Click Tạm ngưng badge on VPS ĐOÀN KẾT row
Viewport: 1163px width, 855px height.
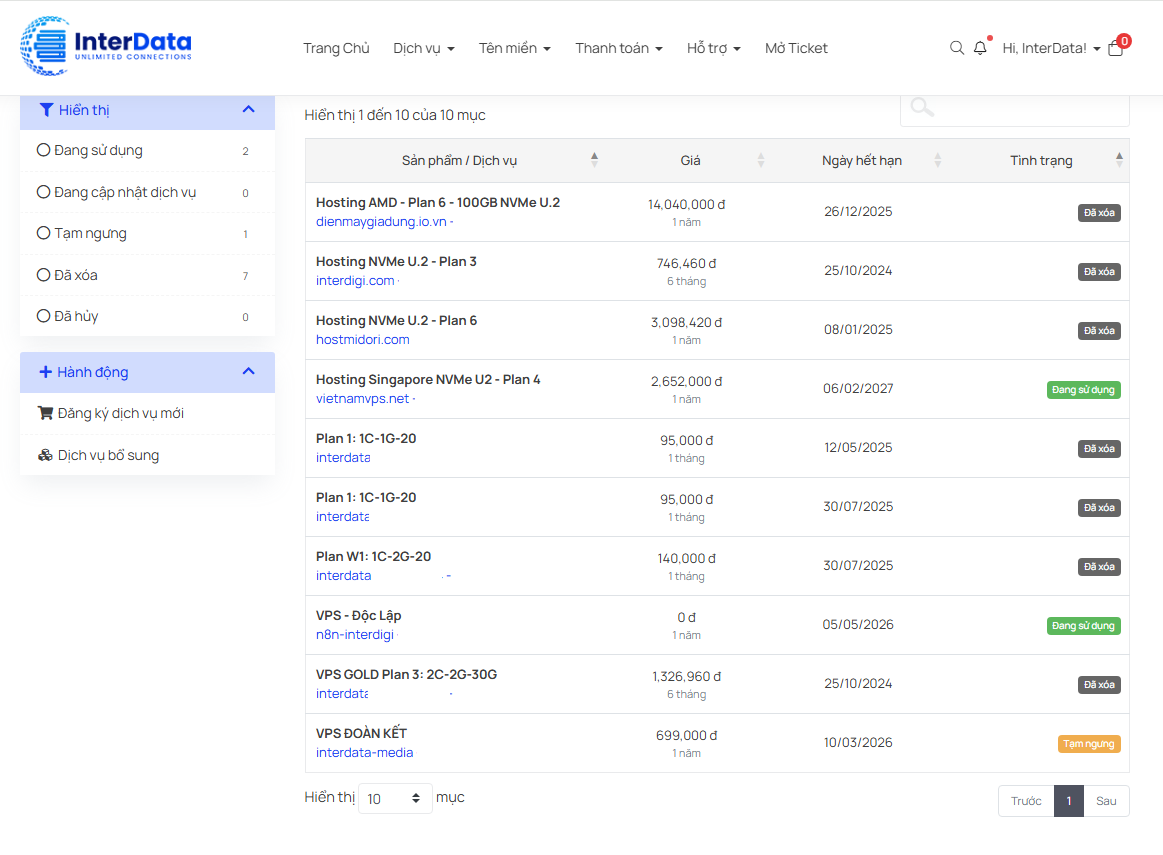[1089, 744]
